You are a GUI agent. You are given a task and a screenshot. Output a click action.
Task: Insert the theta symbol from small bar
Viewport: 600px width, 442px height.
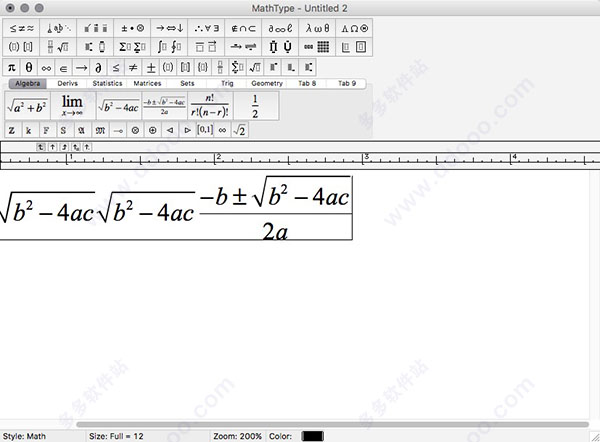pos(29,68)
